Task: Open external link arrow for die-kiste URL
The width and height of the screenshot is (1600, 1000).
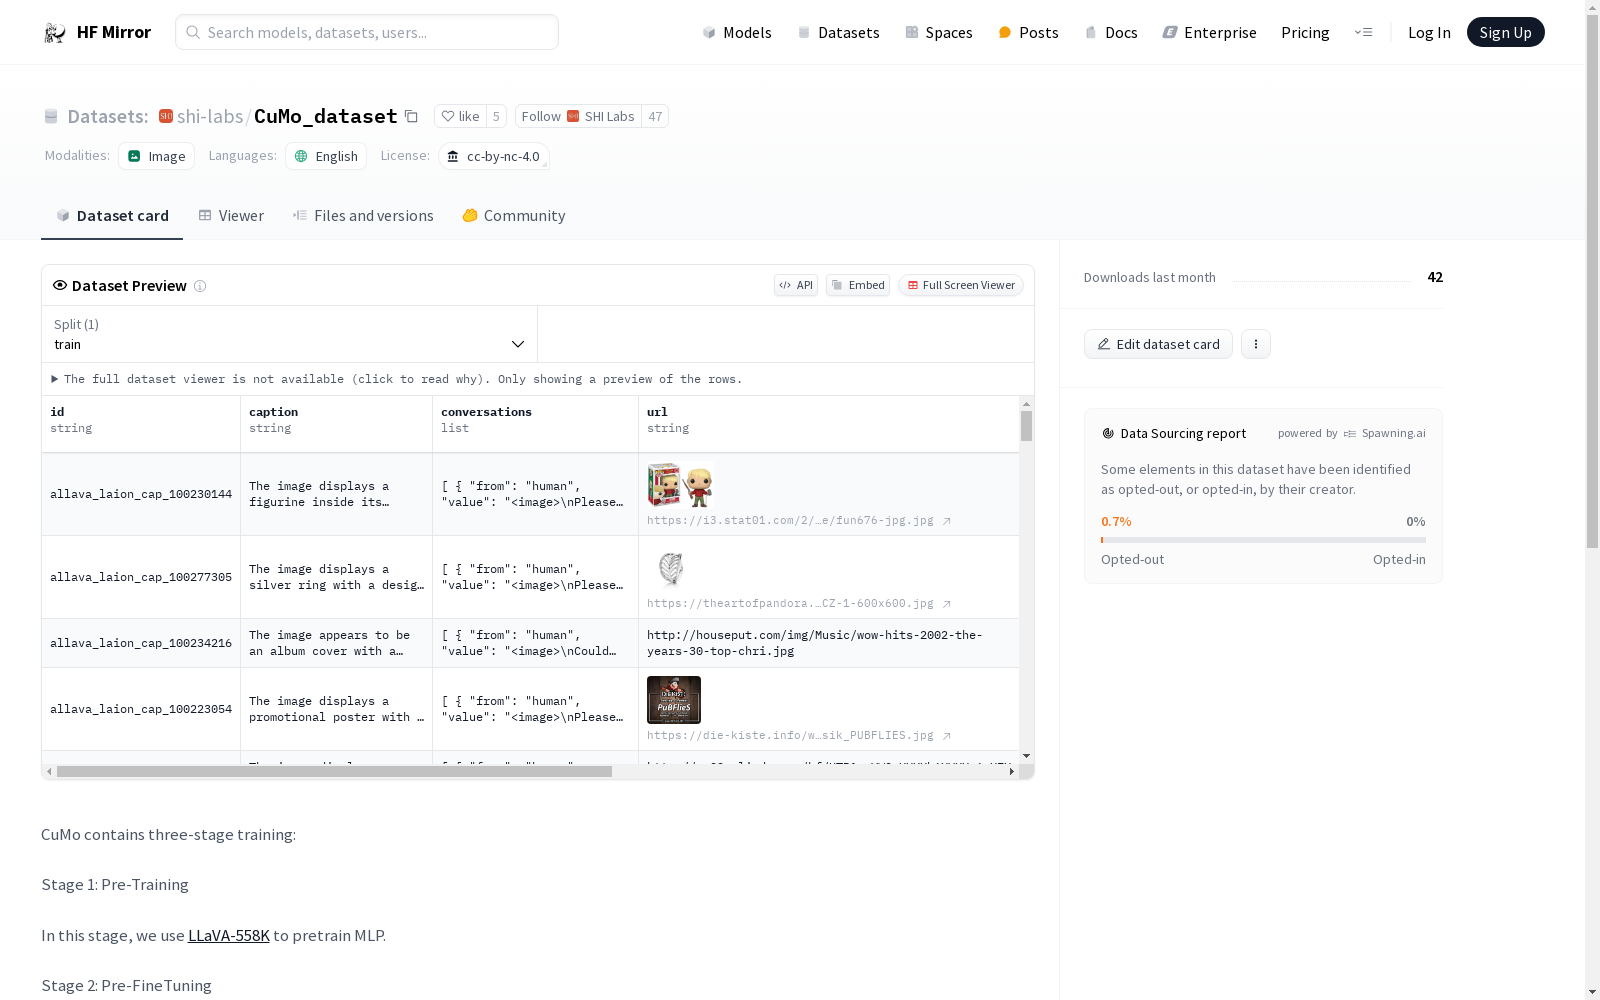Action: pyautogui.click(x=946, y=736)
